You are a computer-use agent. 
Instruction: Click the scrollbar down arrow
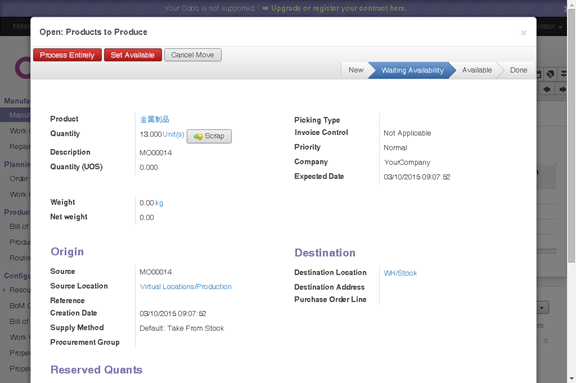click(x=571, y=378)
